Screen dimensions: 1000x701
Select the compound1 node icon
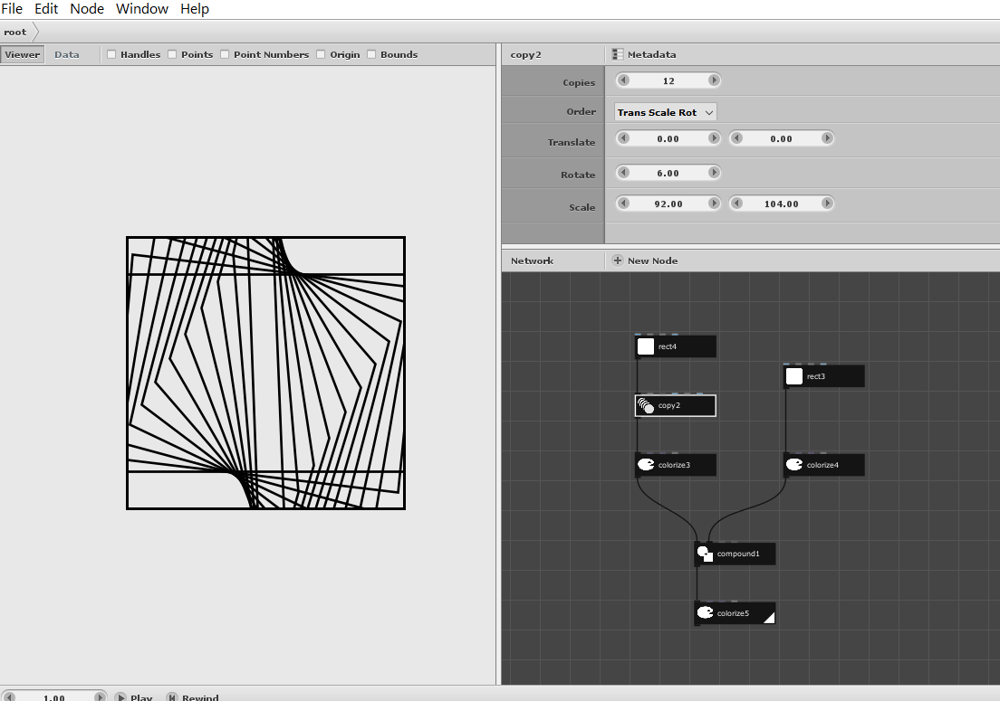click(x=705, y=554)
